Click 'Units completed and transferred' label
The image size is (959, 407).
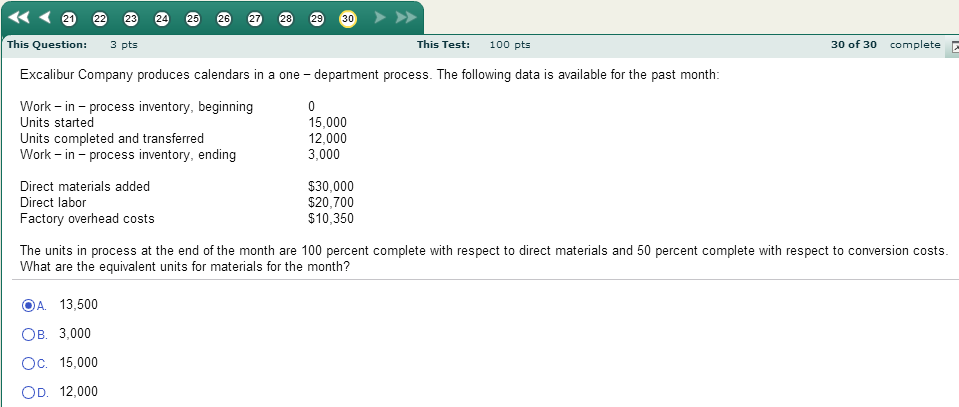coord(112,139)
